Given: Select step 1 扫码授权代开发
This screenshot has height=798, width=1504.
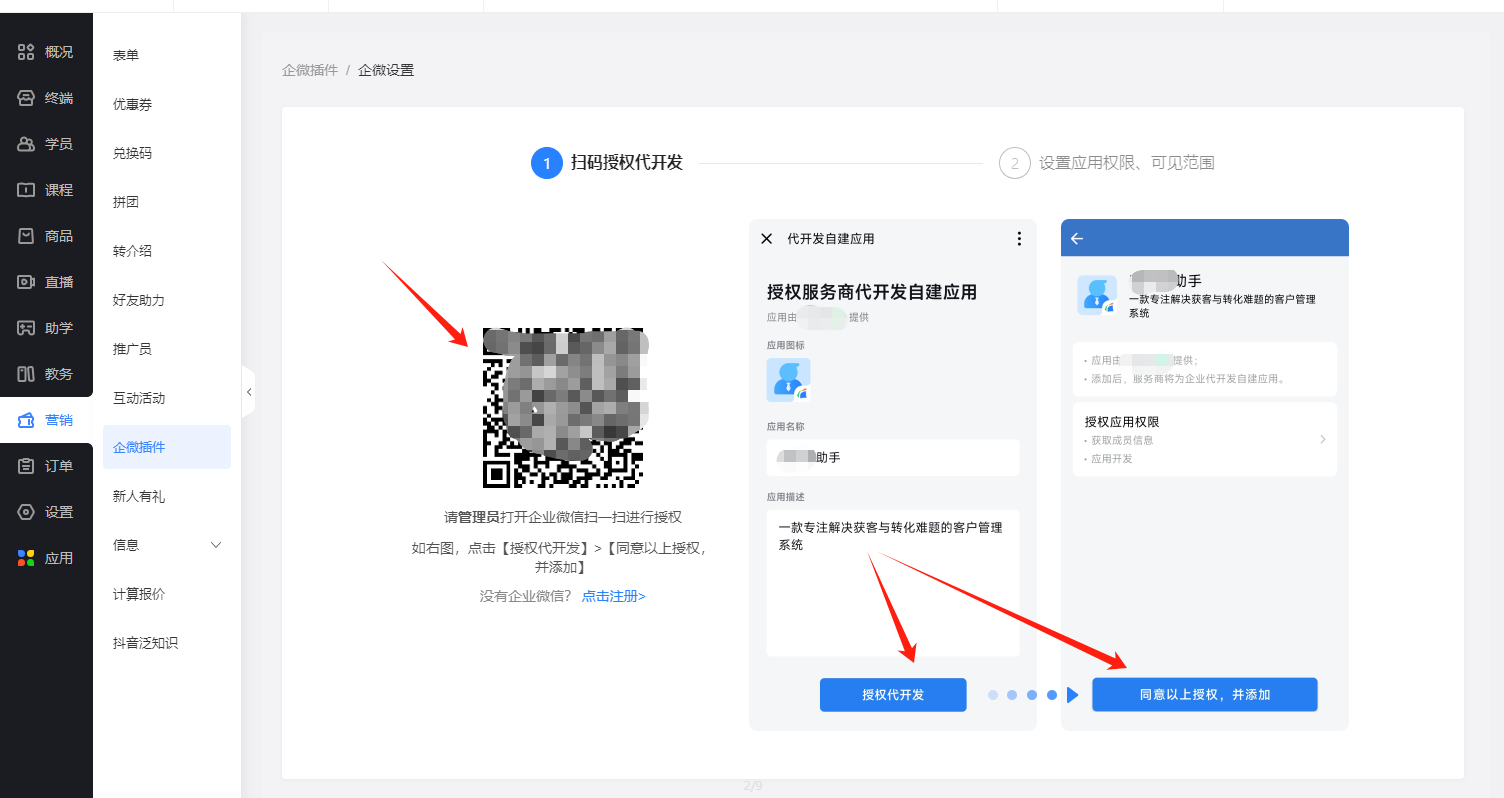Looking at the screenshot, I should point(607,163).
